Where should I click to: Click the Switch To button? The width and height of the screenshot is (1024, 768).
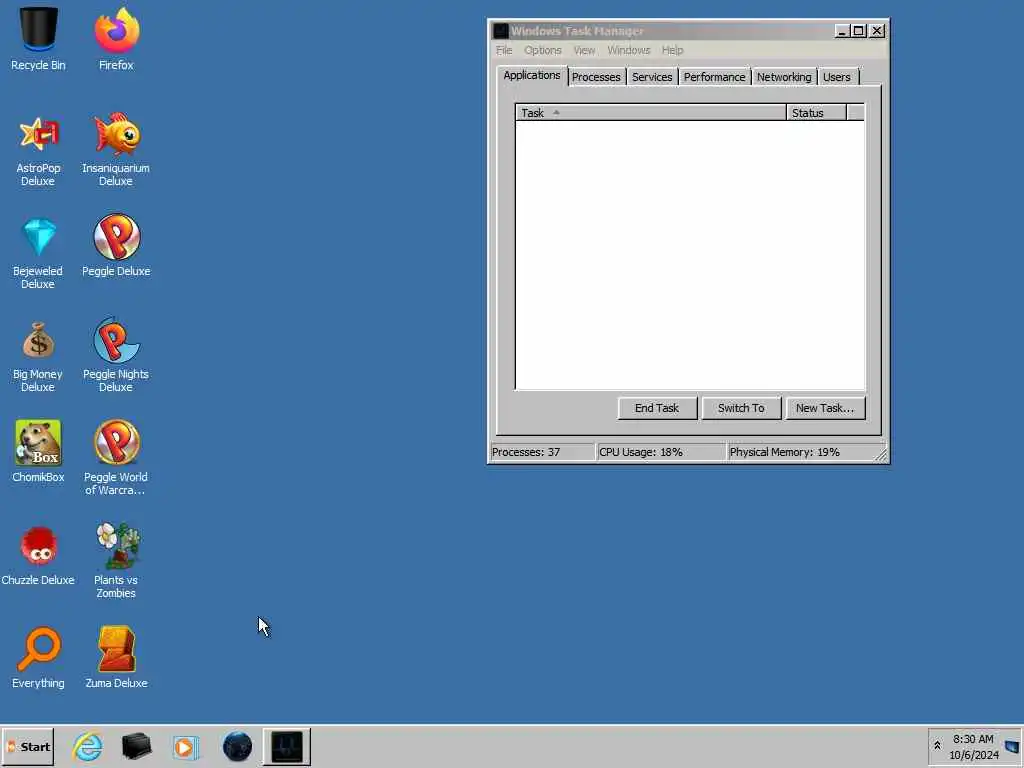(741, 408)
